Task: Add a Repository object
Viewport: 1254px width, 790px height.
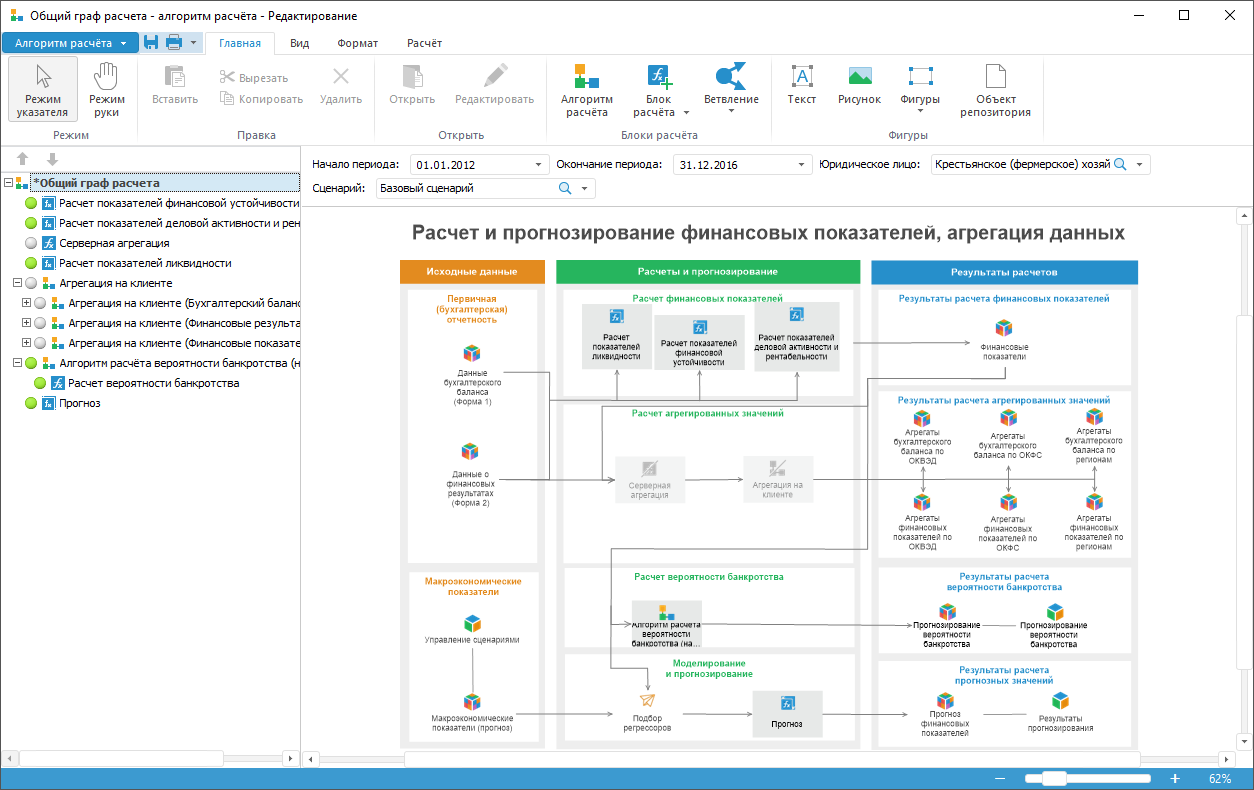Action: [995, 88]
